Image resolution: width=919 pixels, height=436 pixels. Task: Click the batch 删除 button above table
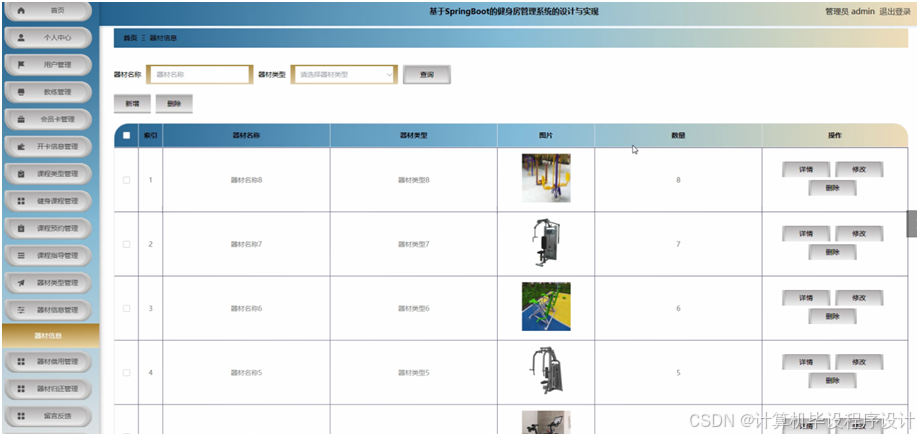174,104
